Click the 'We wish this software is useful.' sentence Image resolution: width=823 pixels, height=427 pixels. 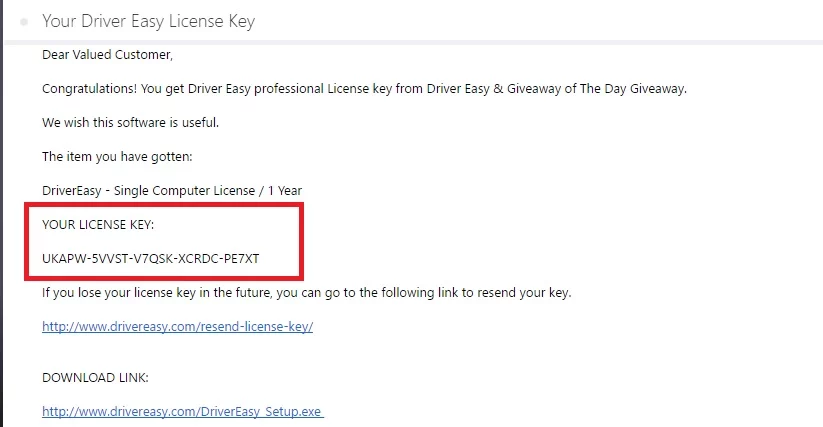tap(130, 123)
